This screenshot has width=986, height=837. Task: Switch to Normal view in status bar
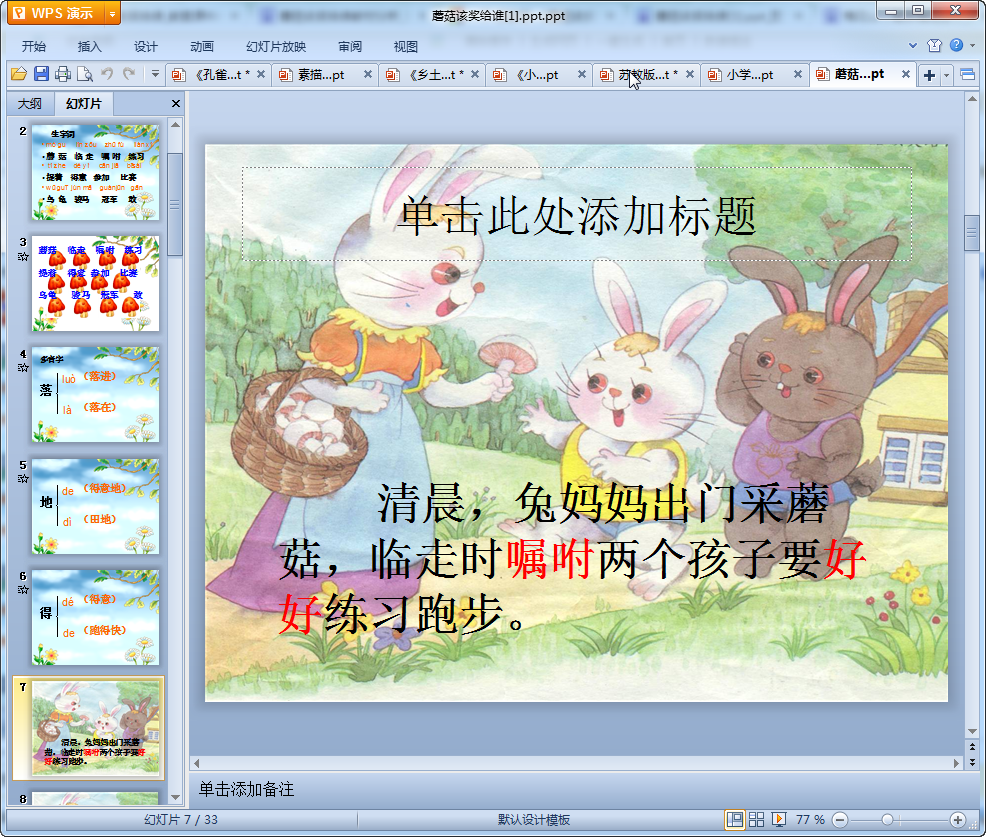click(734, 819)
